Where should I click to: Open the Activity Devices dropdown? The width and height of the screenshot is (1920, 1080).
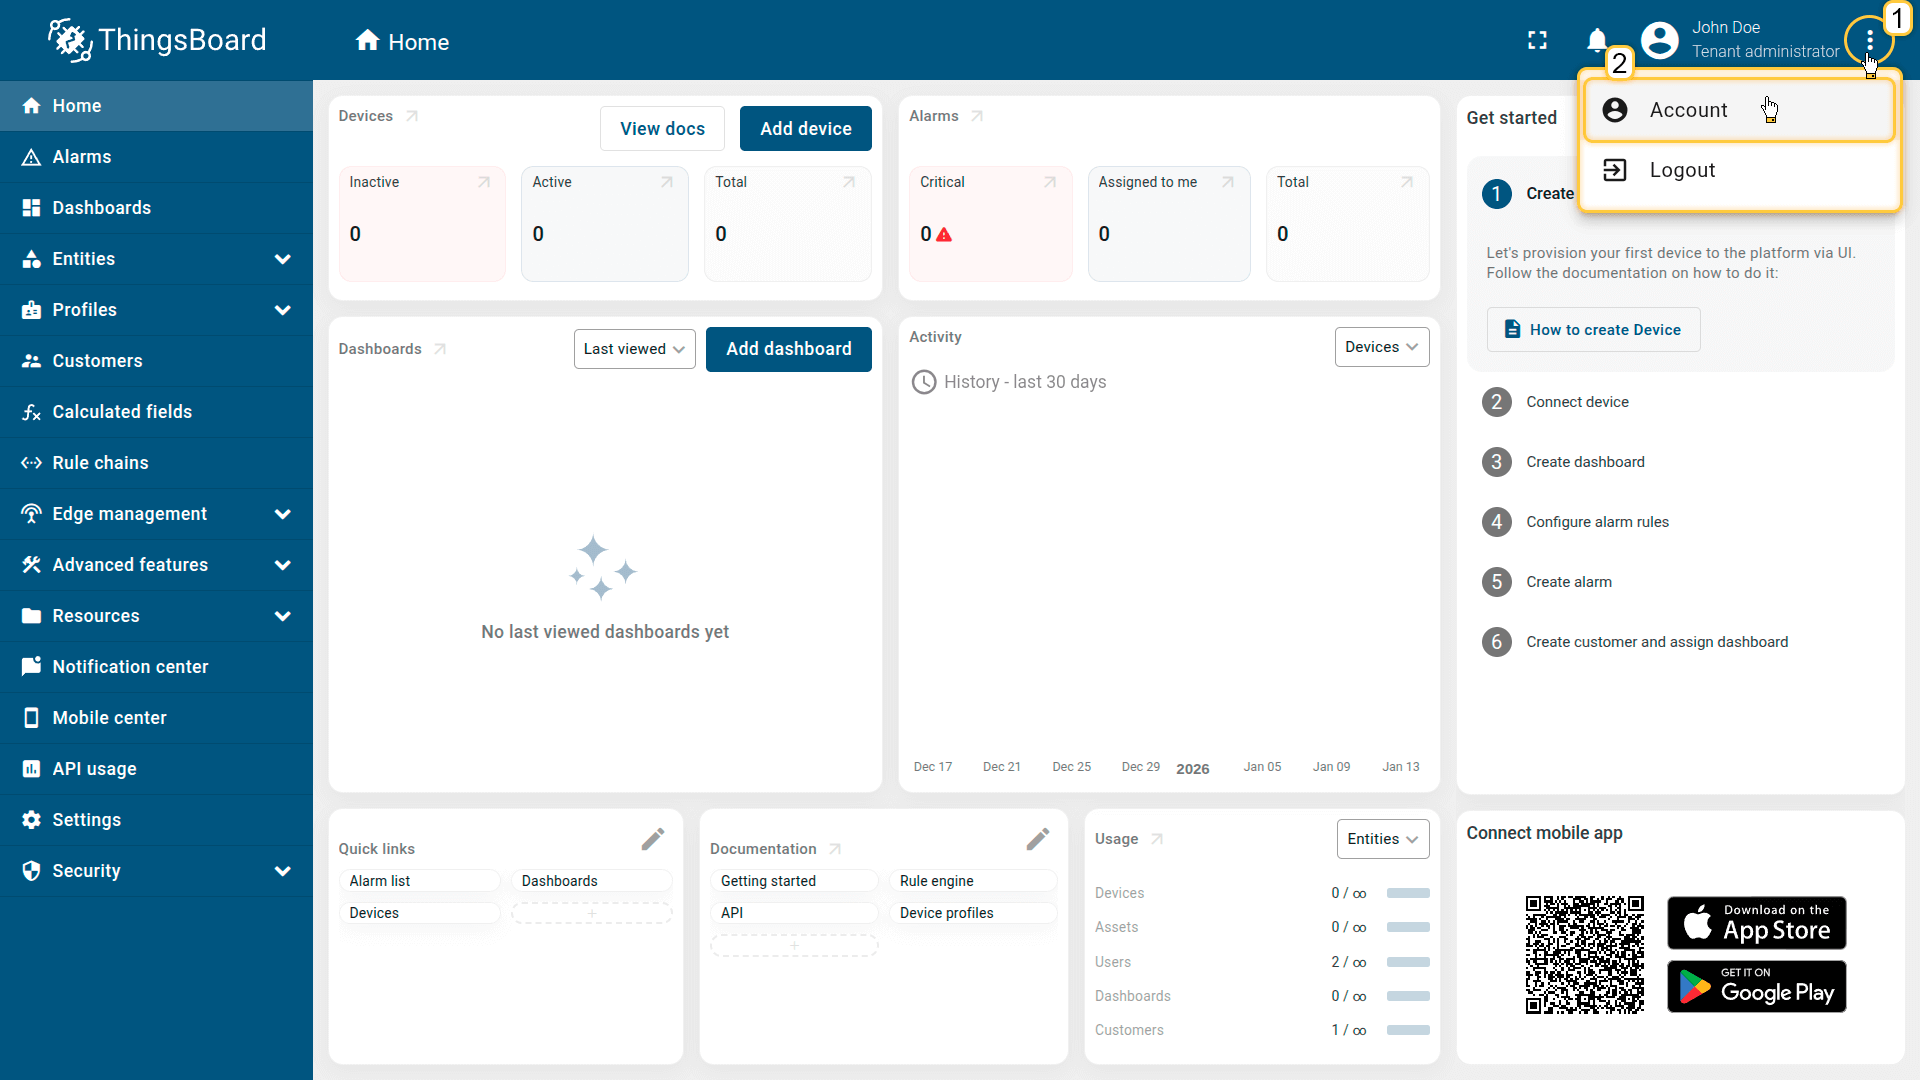(1381, 347)
